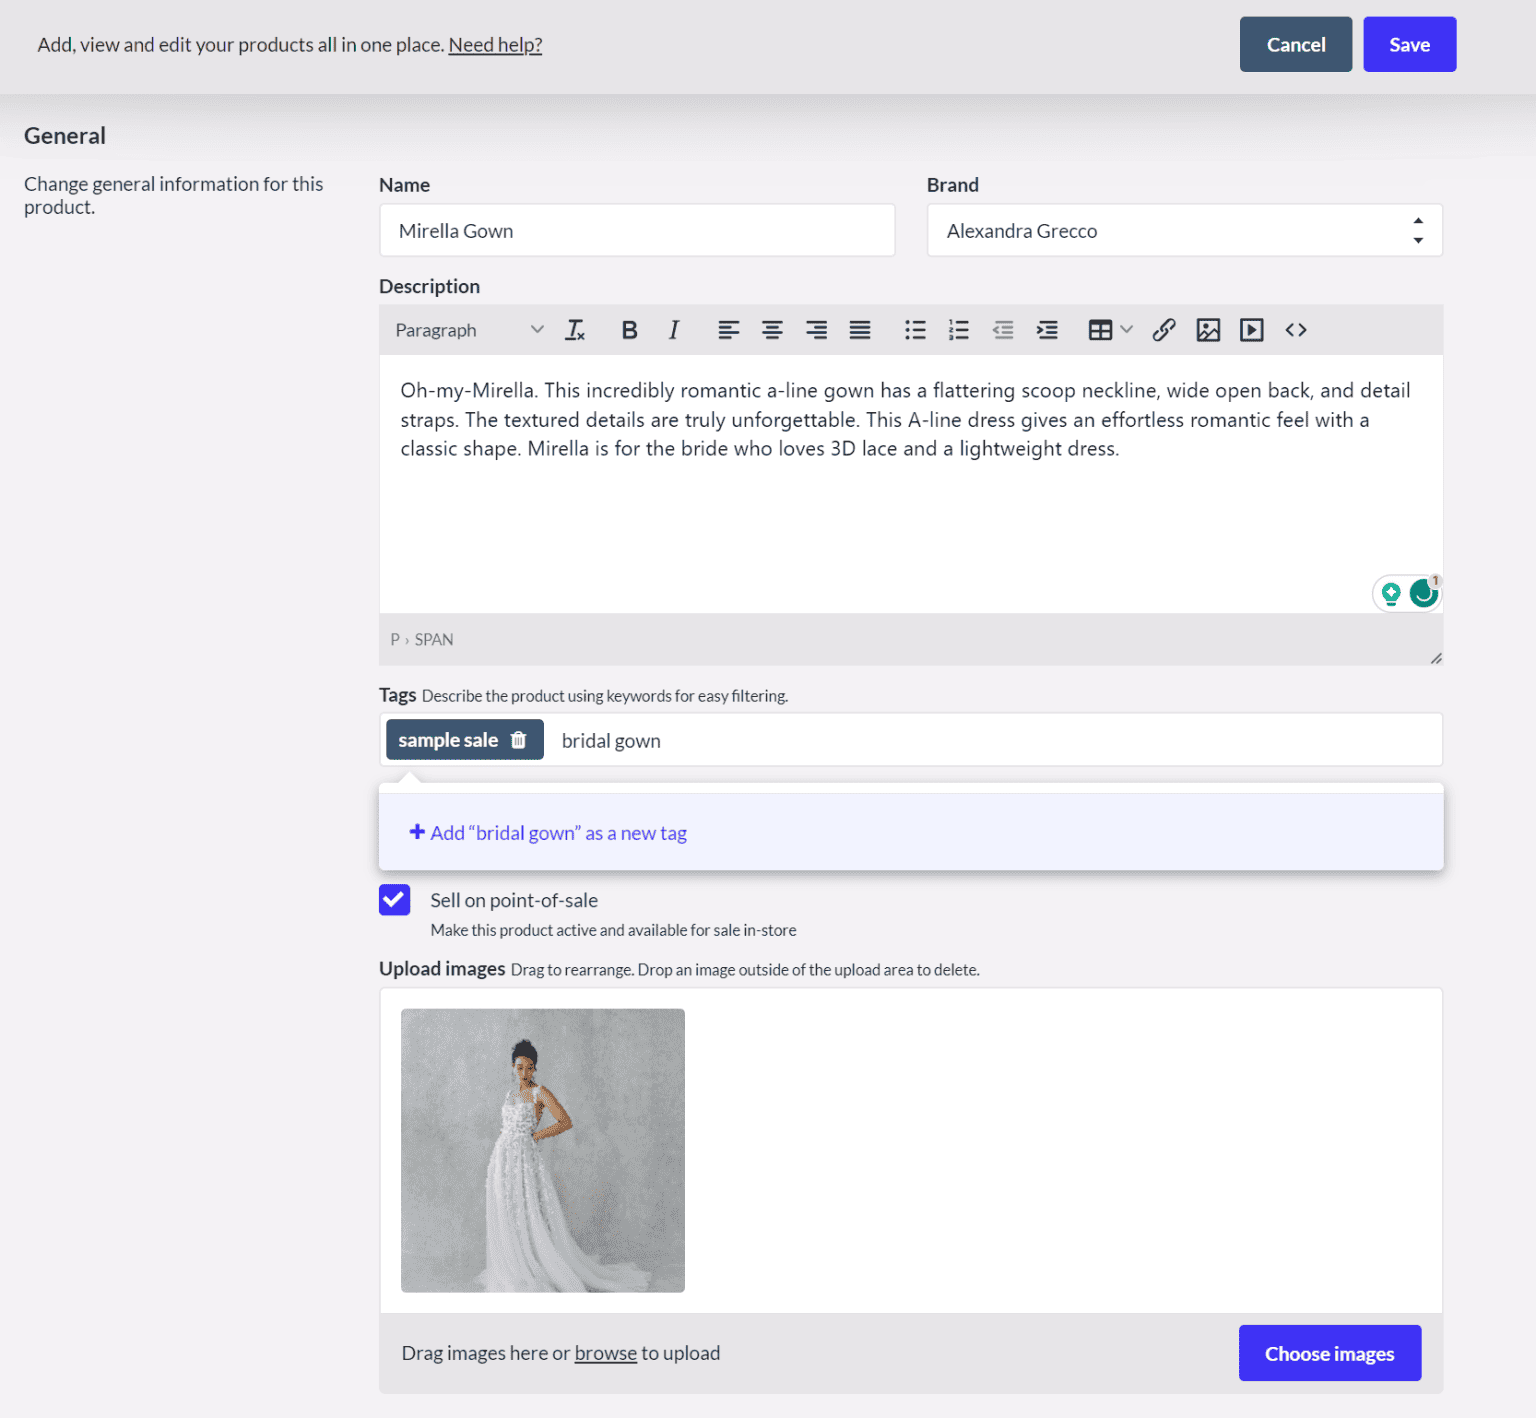Open the Brand selector dropdown

[1185, 231]
